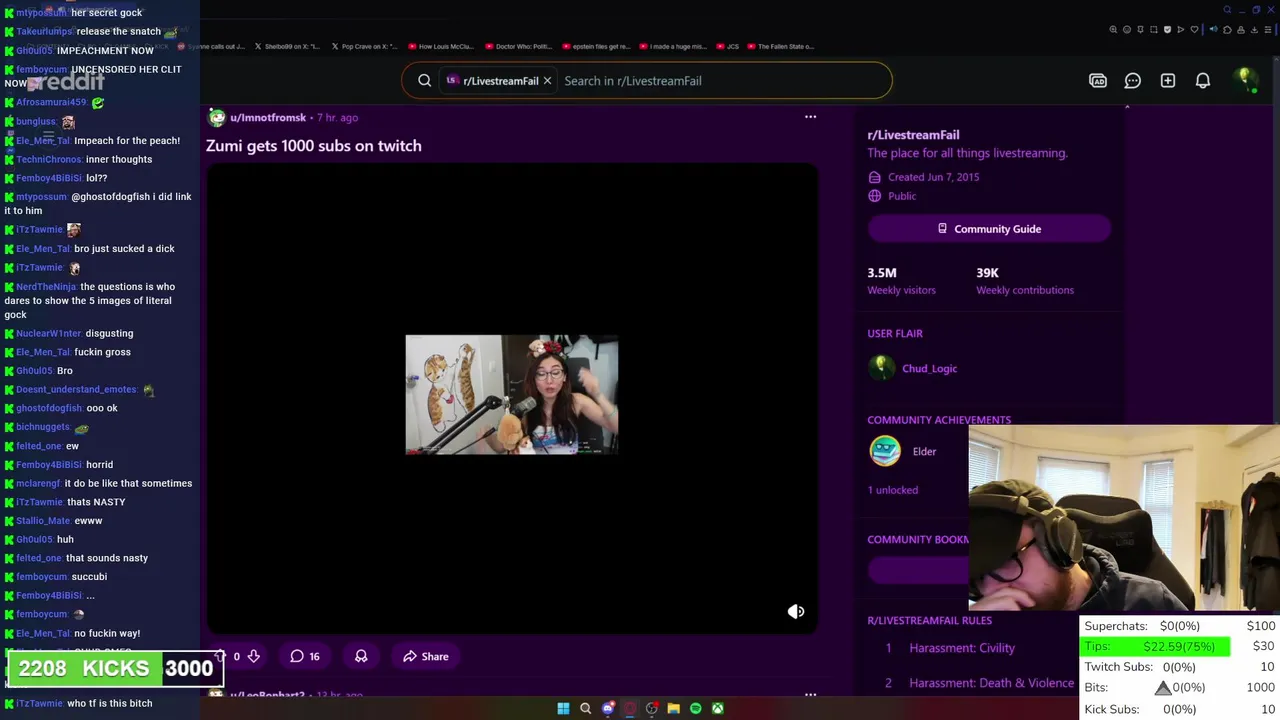Switch to the epstein files get re... tab
Screen dimensions: 1280x720
click(596, 46)
